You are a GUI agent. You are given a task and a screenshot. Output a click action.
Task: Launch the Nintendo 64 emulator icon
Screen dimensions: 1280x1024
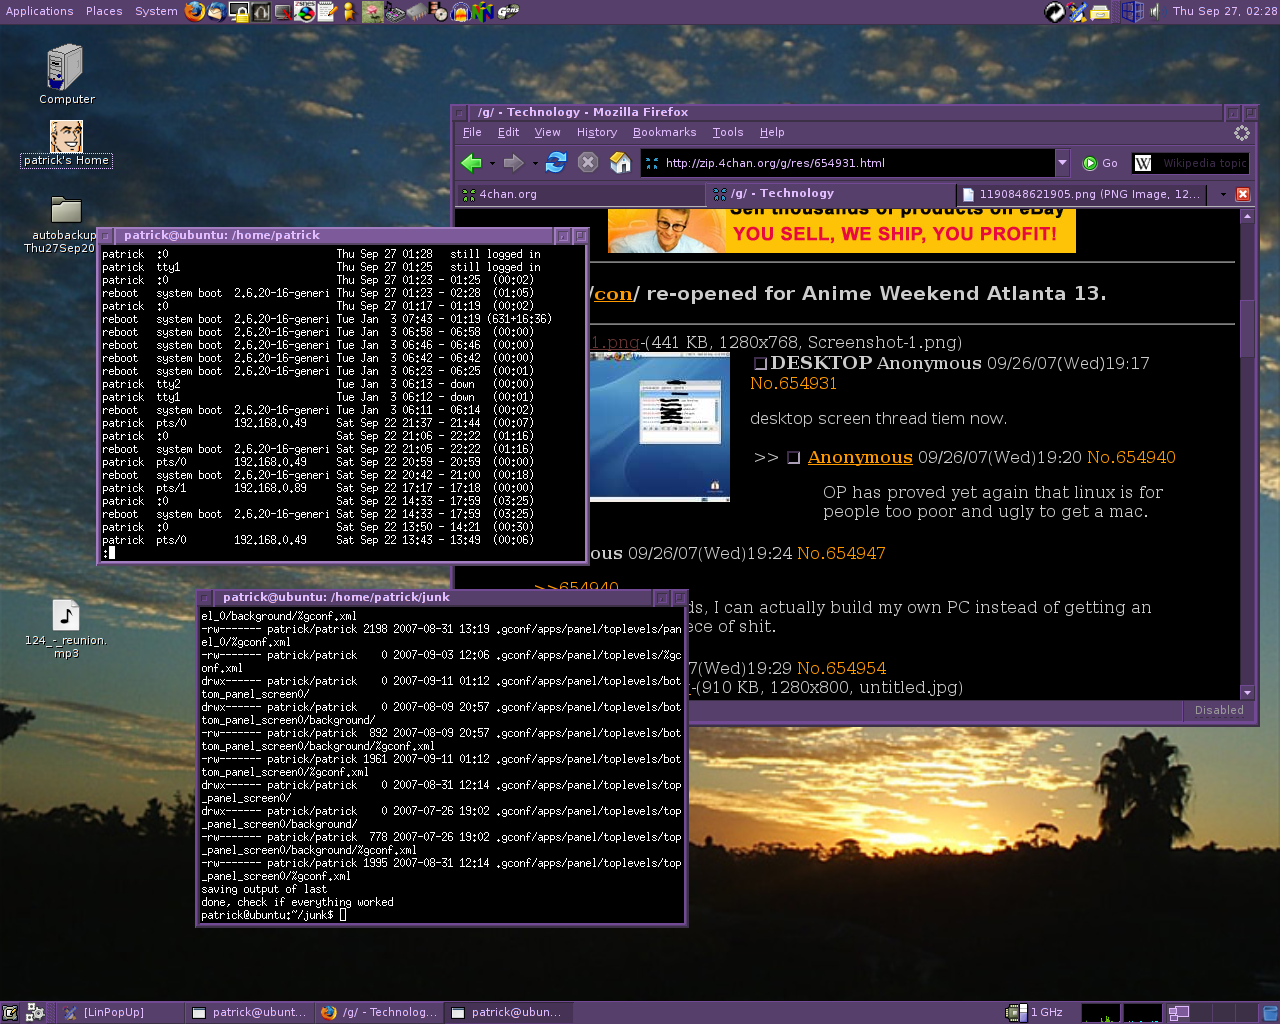click(483, 12)
